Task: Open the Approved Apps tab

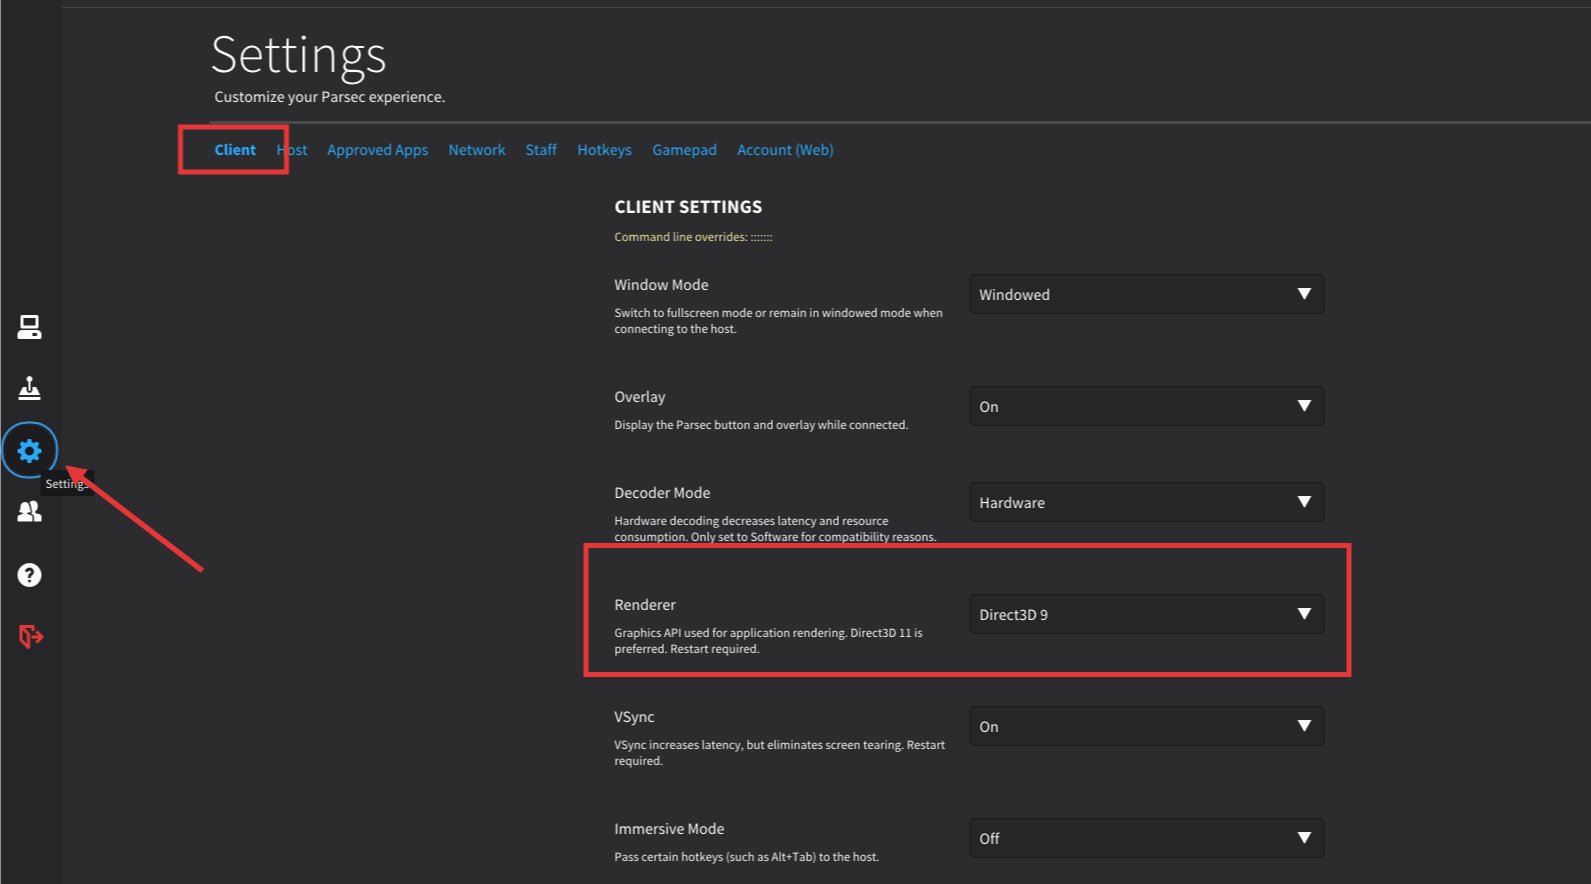Action: (x=377, y=150)
